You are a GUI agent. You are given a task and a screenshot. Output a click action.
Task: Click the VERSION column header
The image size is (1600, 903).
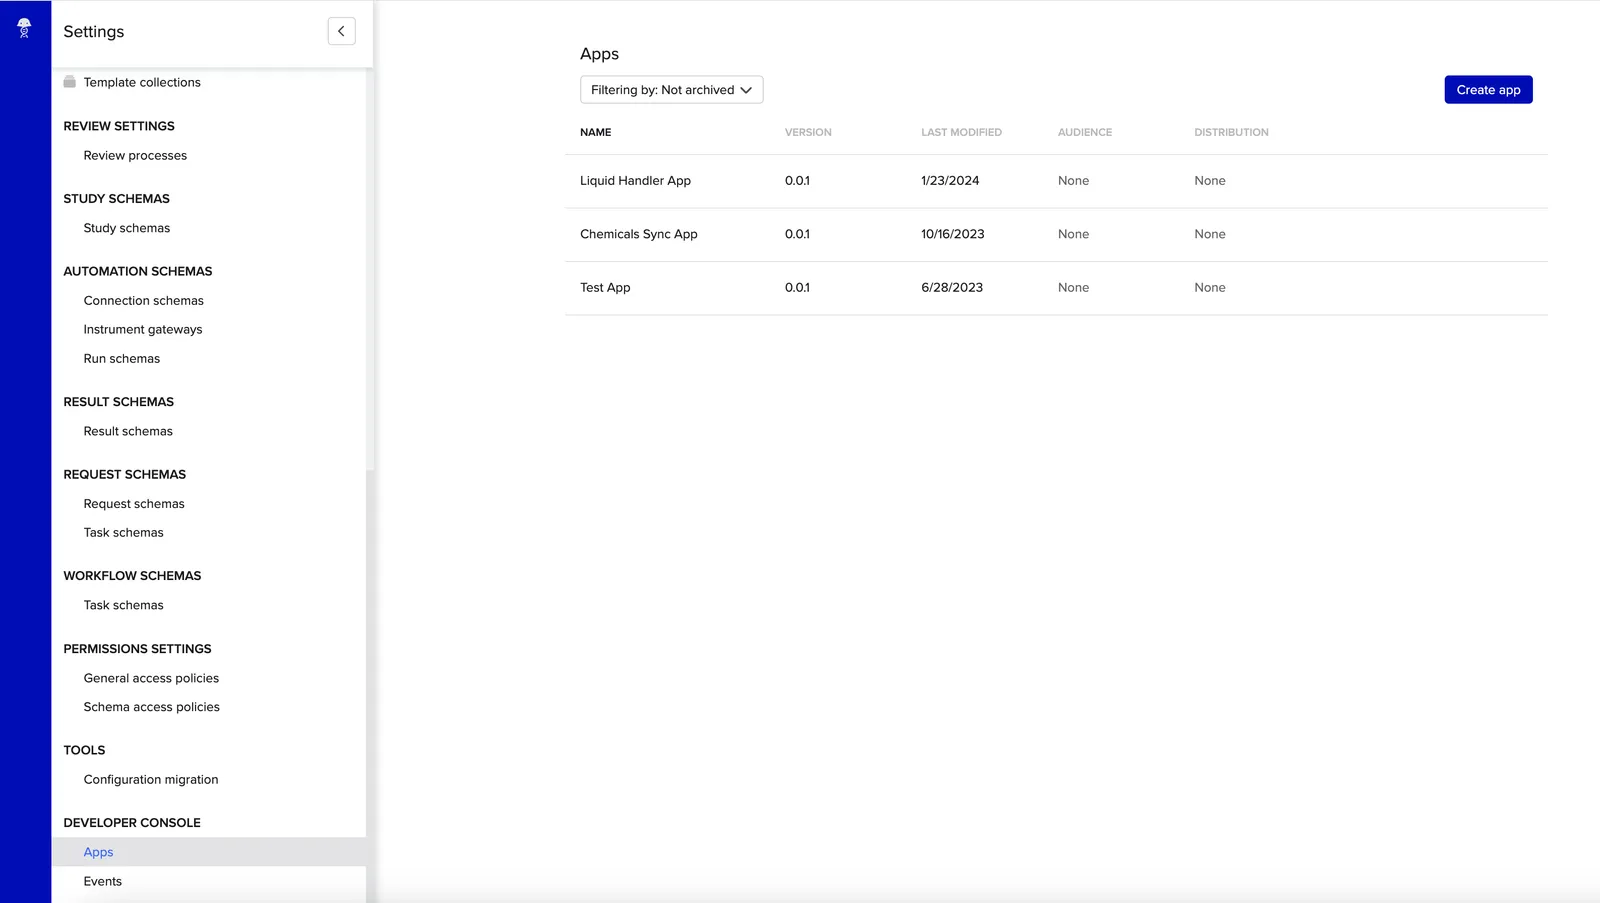(x=808, y=132)
